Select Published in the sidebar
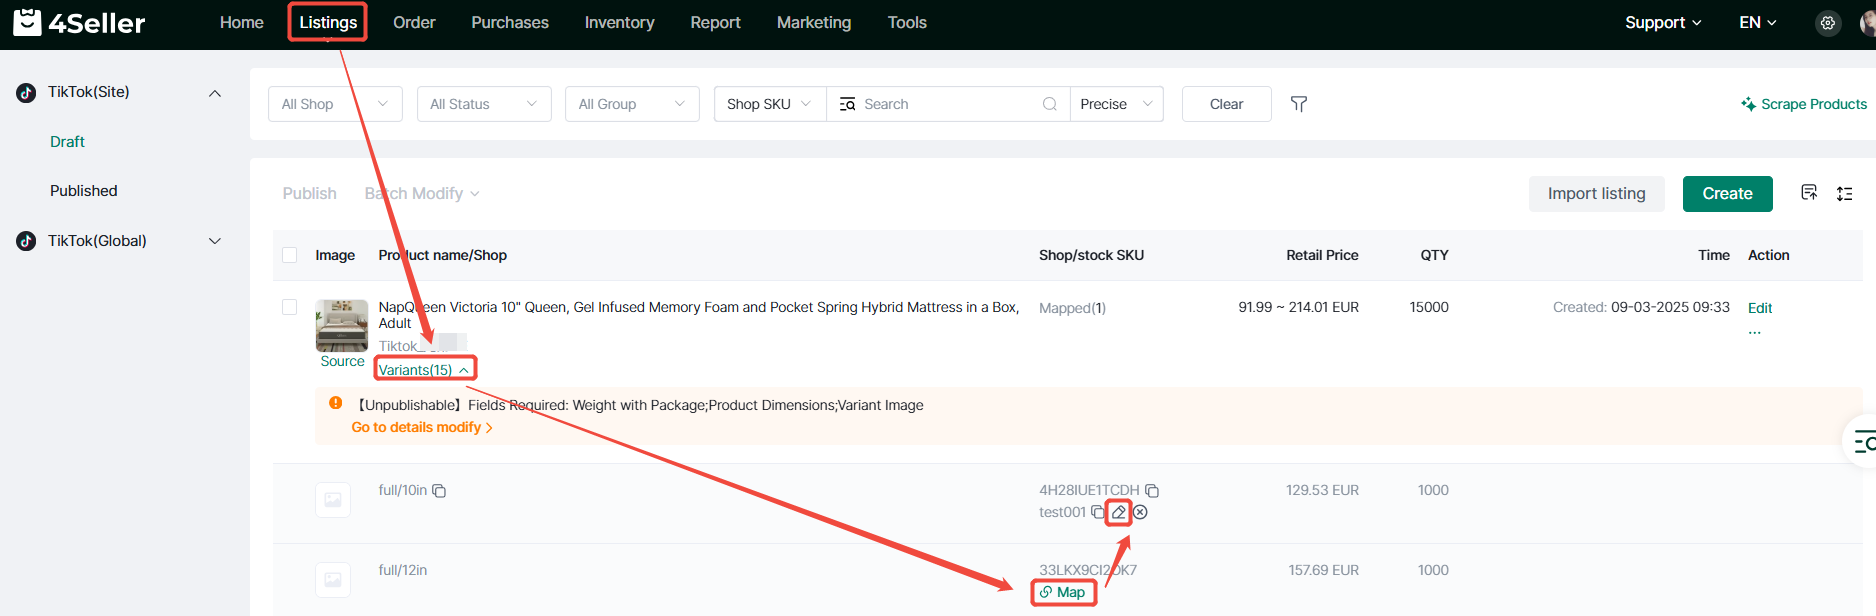This screenshot has width=1876, height=616. [x=84, y=191]
